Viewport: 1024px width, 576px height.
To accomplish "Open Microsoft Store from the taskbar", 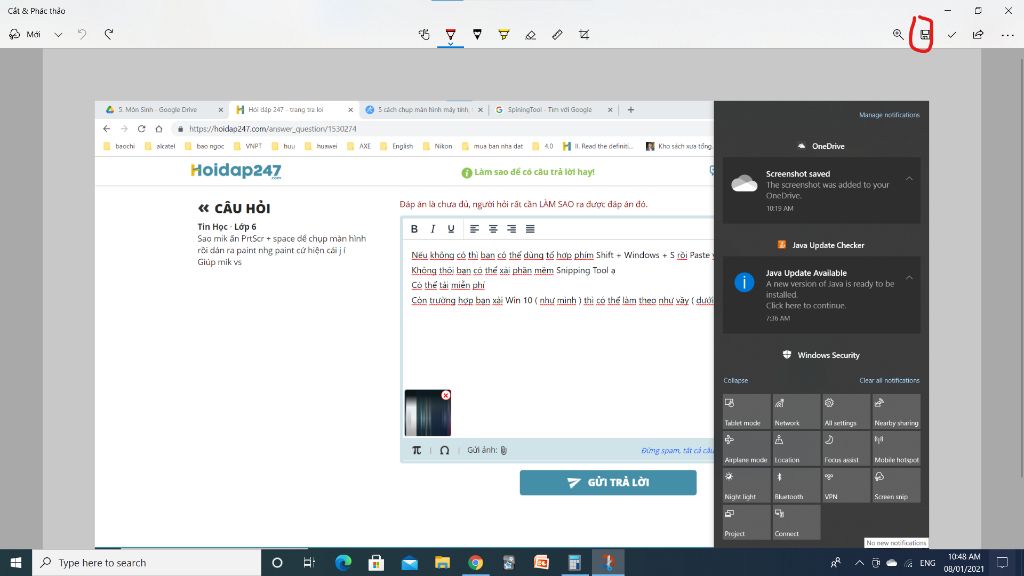I will (376, 562).
